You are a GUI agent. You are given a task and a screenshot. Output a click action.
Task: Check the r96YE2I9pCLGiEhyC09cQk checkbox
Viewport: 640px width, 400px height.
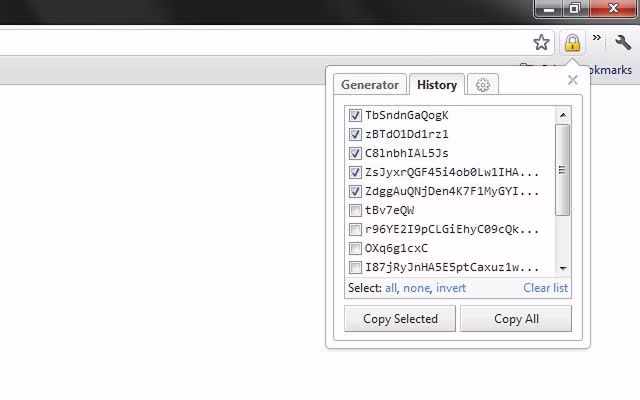tap(355, 229)
